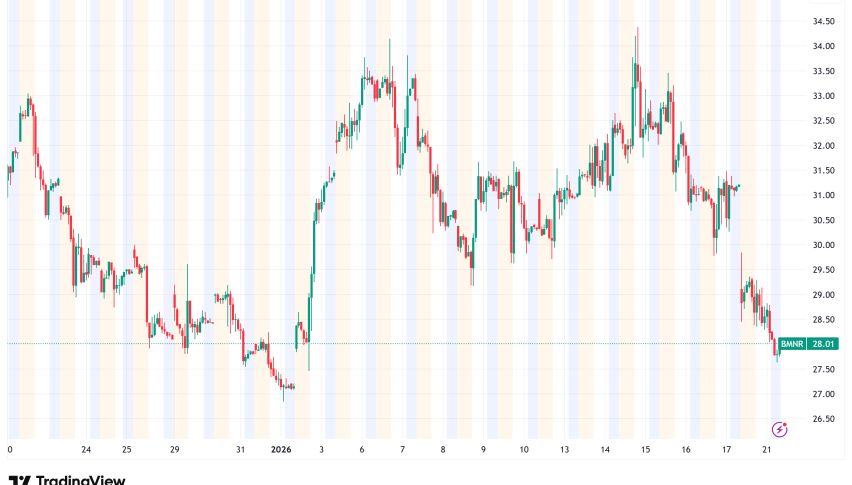Click the 30.00 price axis label

pyautogui.click(x=823, y=245)
